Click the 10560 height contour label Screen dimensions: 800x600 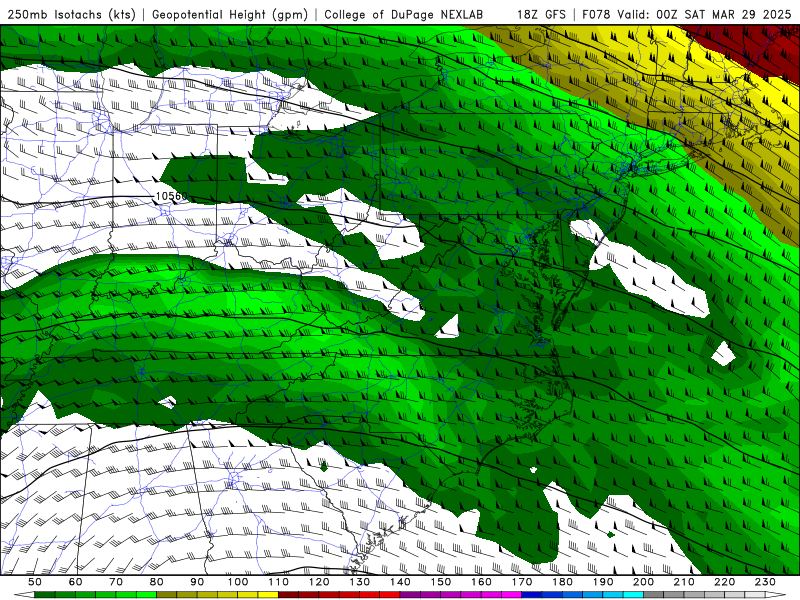coord(171,196)
